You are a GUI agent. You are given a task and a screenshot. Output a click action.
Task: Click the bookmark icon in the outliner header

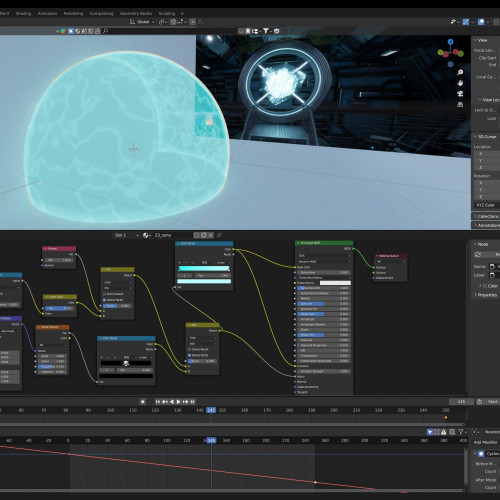(248, 31)
